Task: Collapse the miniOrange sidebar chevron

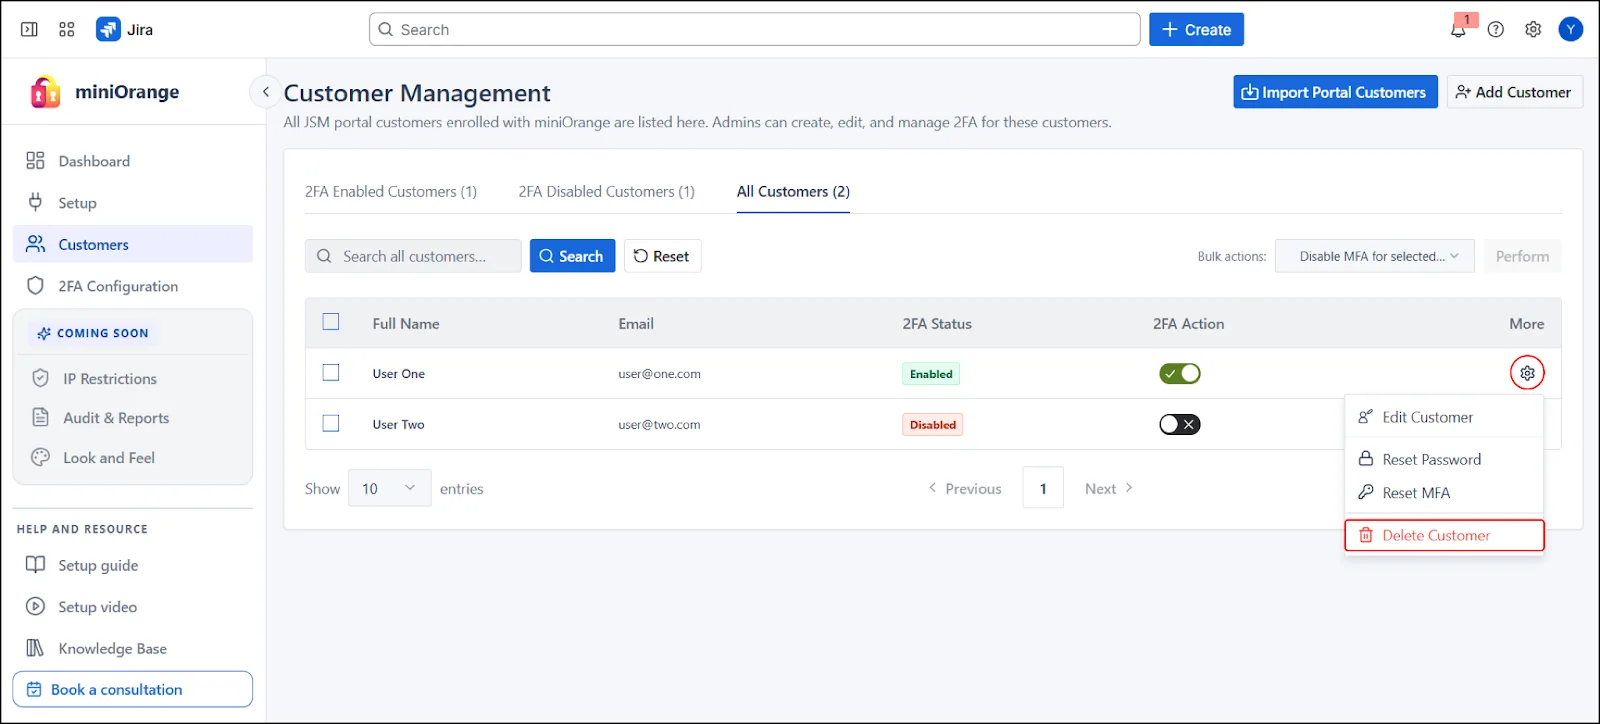Action: [265, 92]
